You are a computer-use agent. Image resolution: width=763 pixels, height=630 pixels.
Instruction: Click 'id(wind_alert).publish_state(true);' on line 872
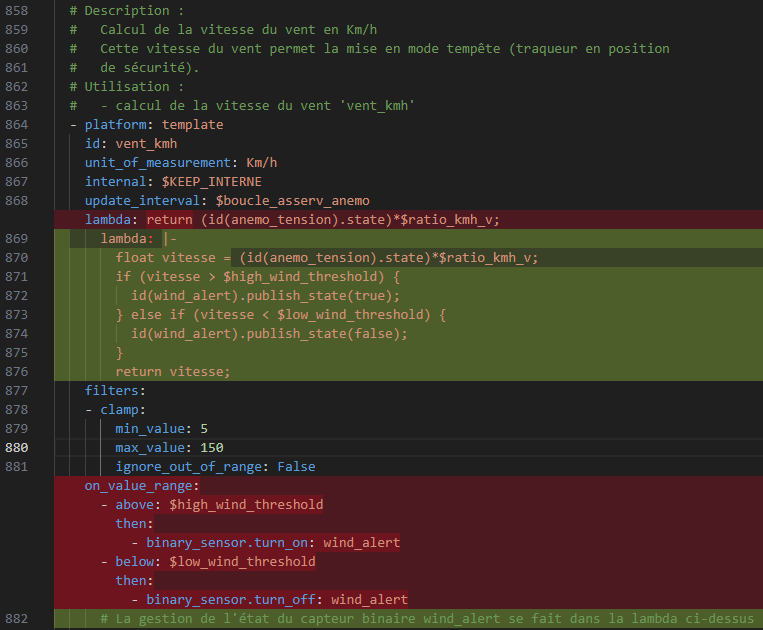pyautogui.click(x=265, y=295)
